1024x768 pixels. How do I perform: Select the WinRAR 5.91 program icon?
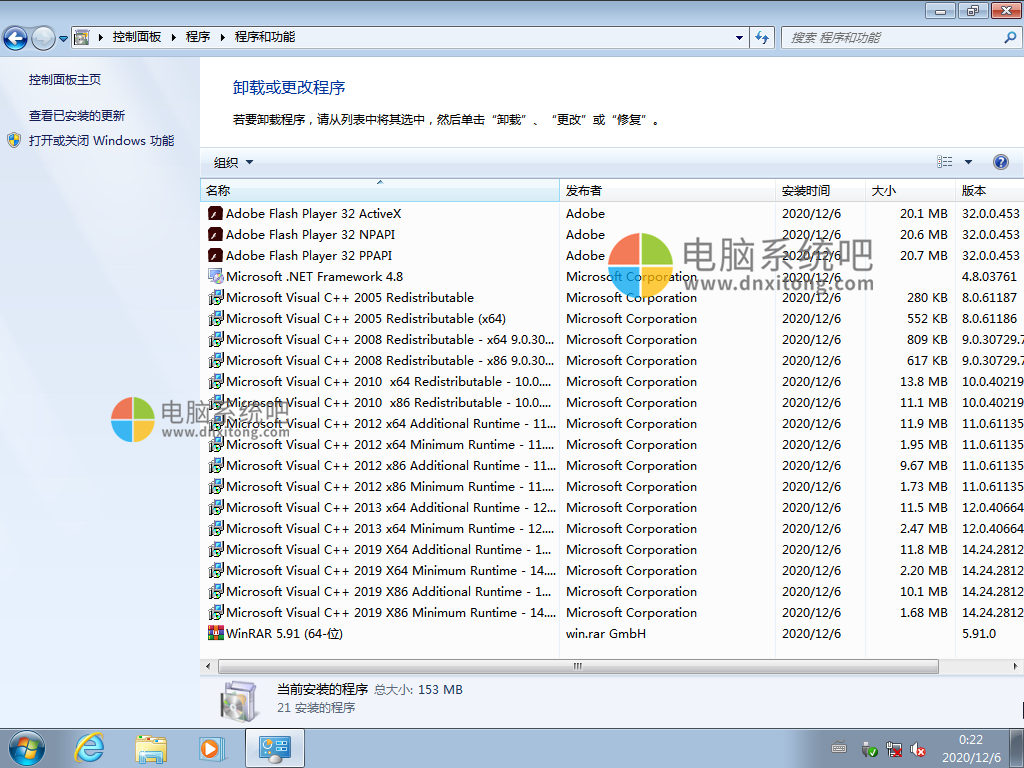coord(216,633)
